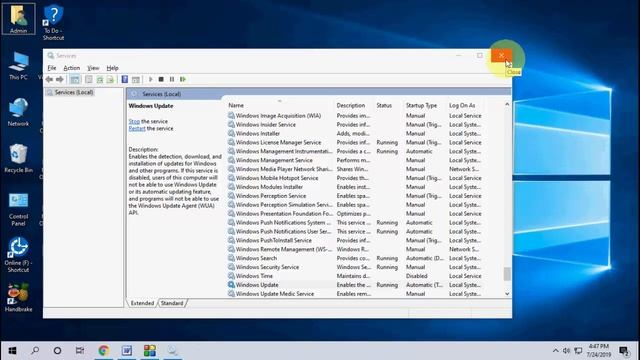This screenshot has height=360, width=640.
Task: Select Windows Push Notifications User Service row
Action: [355, 231]
